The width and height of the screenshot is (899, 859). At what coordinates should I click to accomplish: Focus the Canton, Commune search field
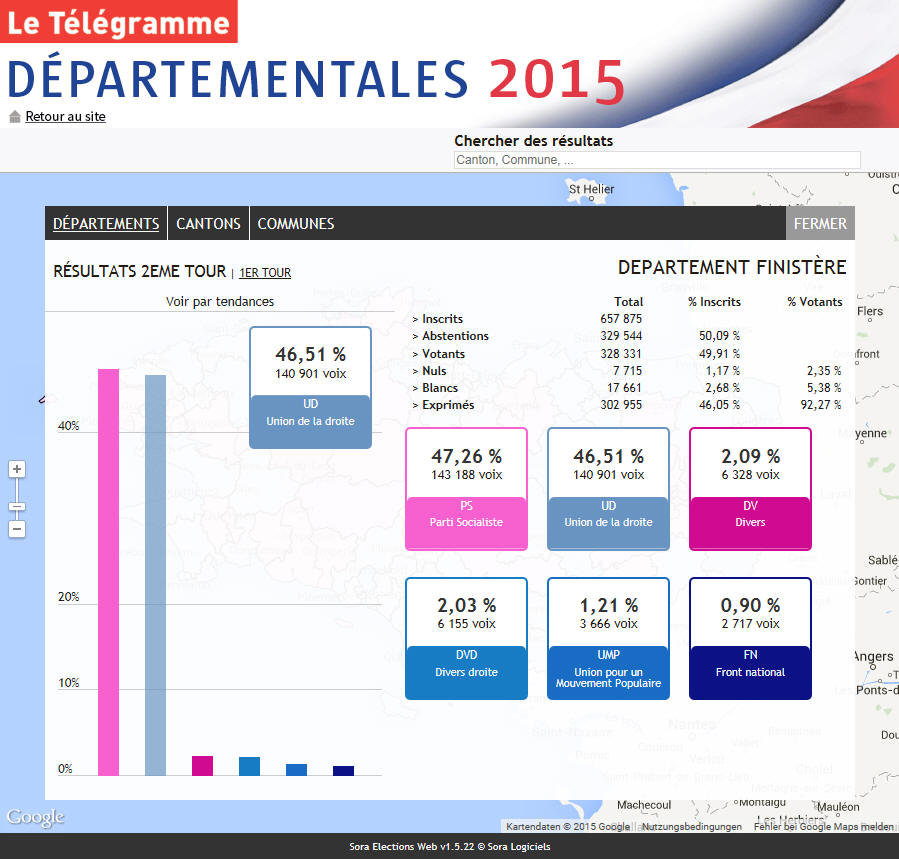pos(657,160)
